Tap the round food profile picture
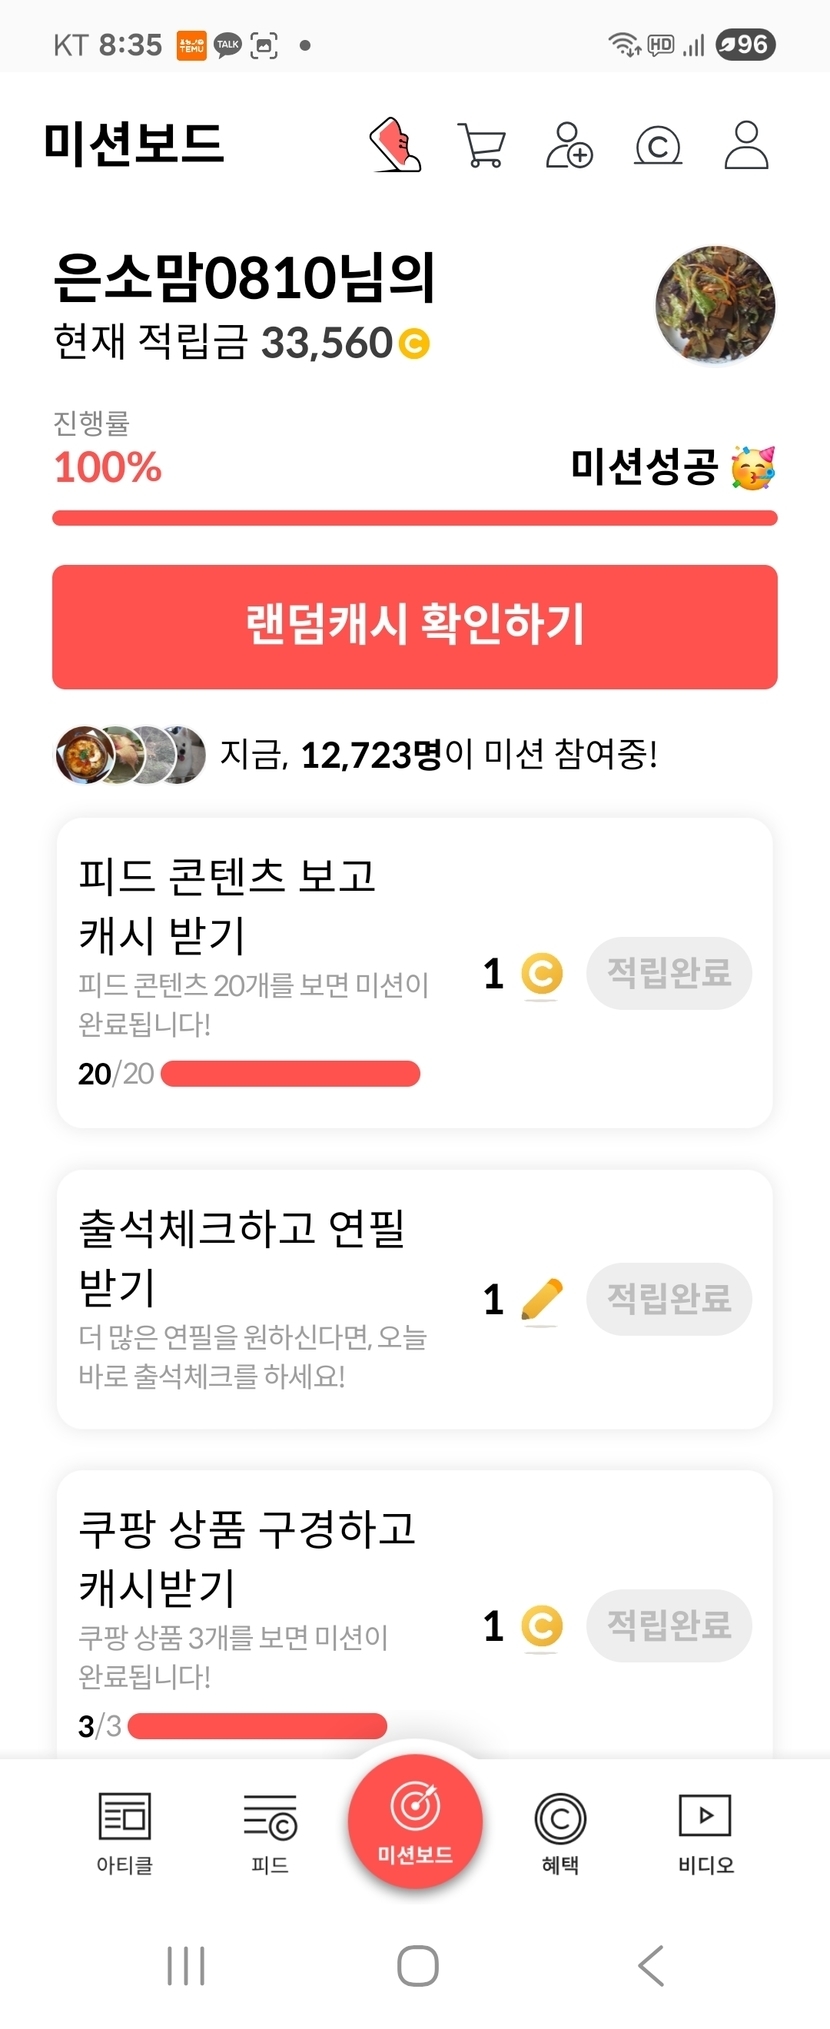 pos(715,304)
